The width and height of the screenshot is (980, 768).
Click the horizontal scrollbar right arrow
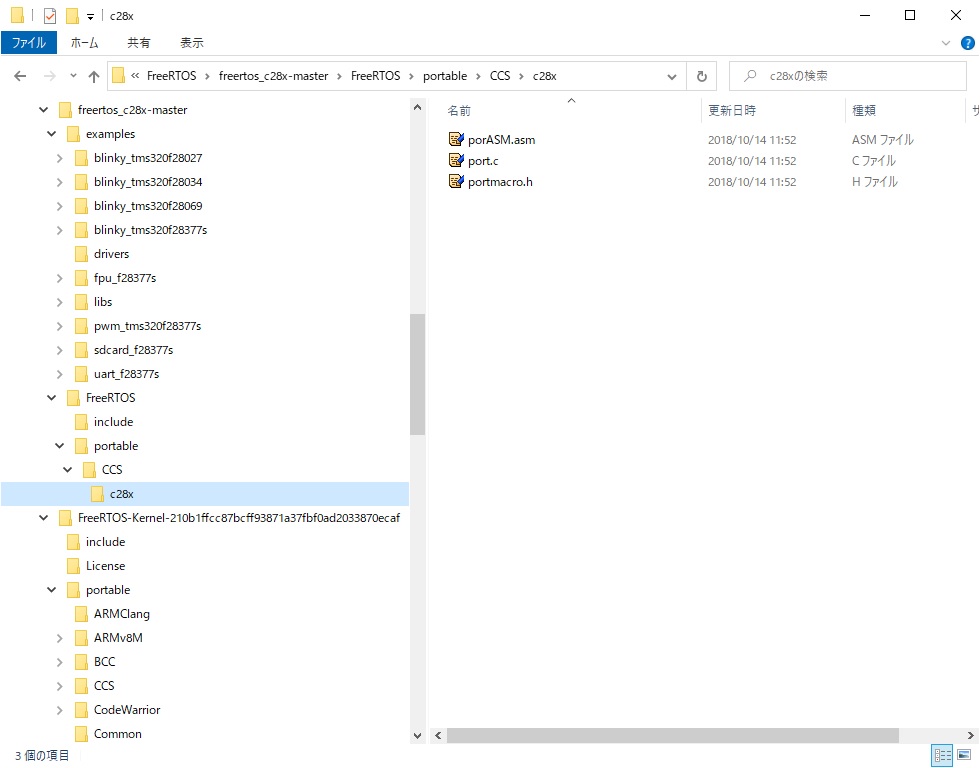pos(971,736)
